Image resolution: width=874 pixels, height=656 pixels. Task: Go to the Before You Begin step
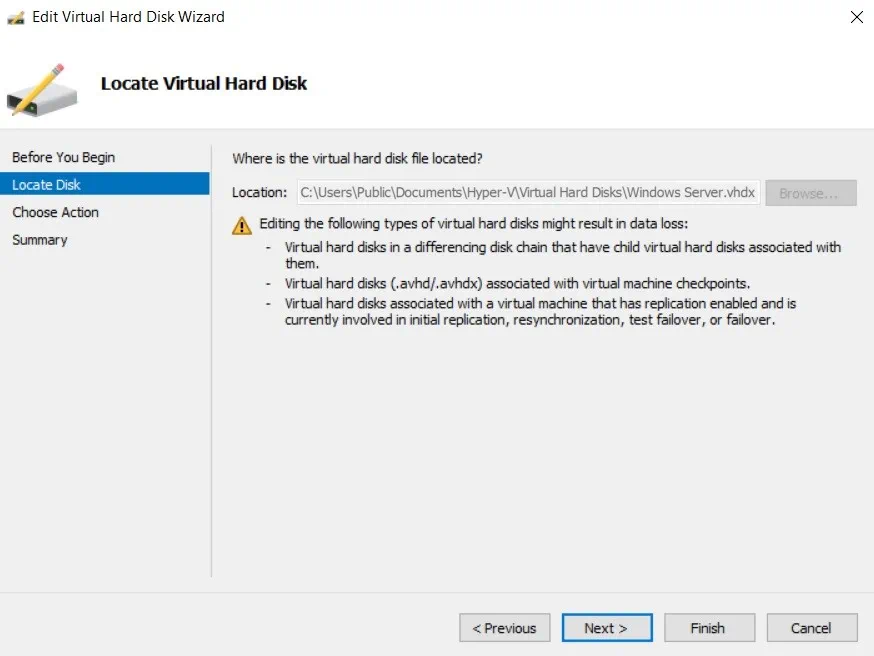pos(63,157)
